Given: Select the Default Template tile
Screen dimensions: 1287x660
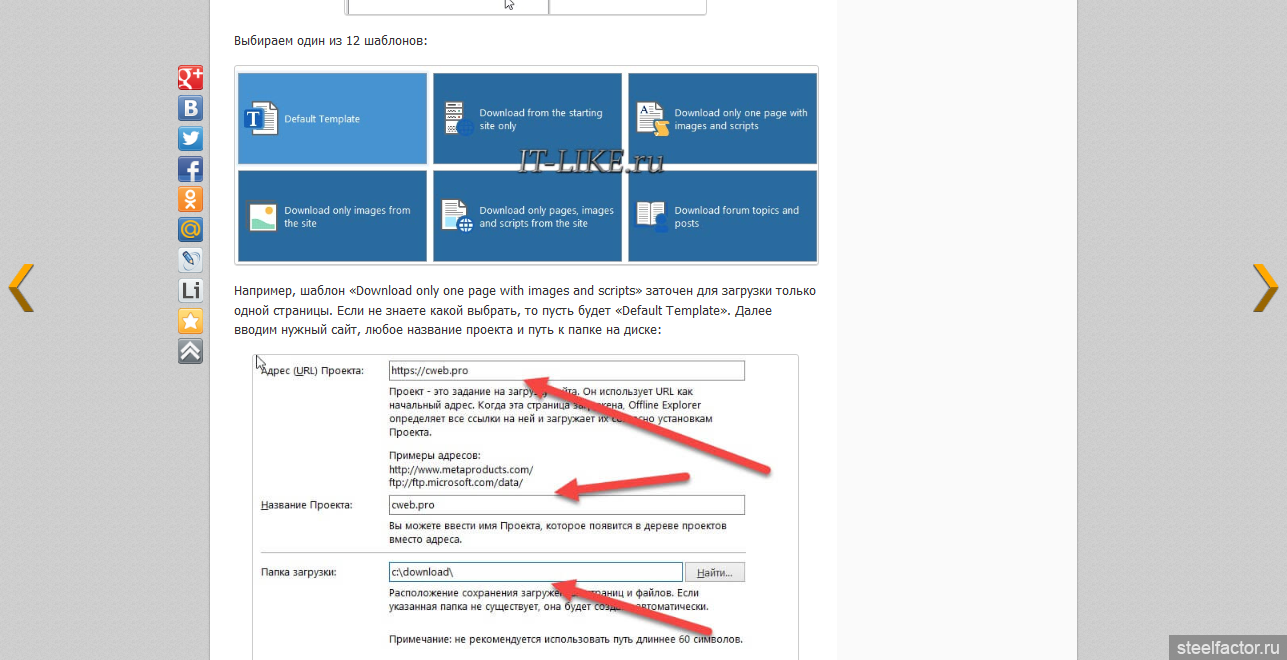Looking at the screenshot, I should pyautogui.click(x=333, y=119).
